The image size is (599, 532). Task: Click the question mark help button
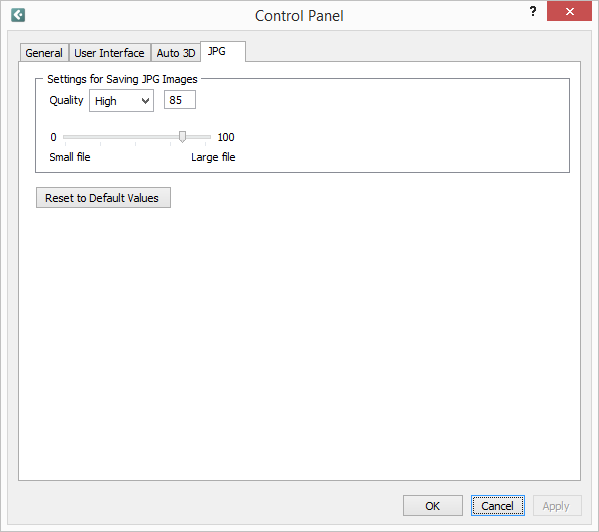[533, 11]
